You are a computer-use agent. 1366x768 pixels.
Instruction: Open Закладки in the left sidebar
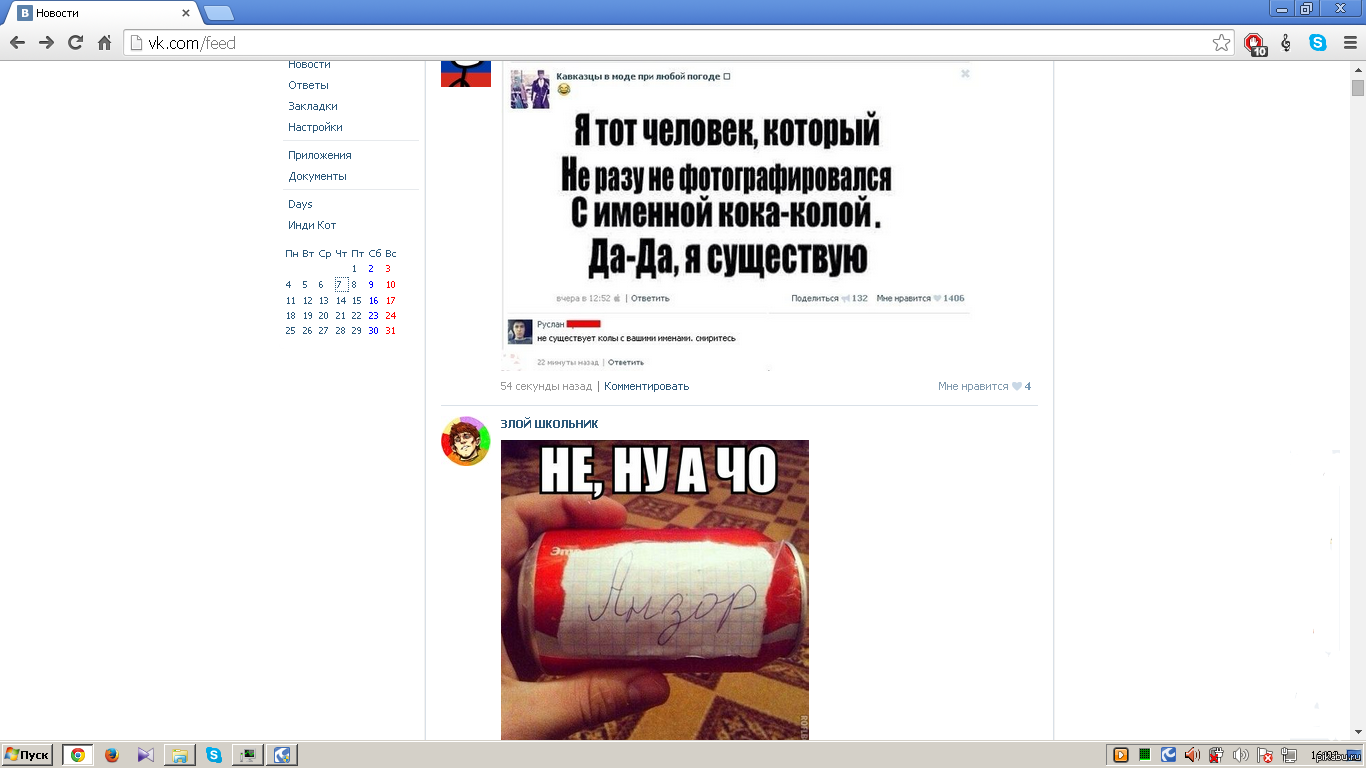coord(313,106)
